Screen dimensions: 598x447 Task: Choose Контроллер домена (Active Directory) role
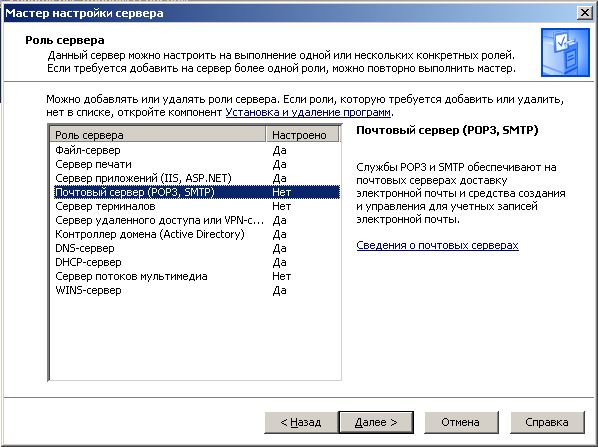tap(196, 234)
